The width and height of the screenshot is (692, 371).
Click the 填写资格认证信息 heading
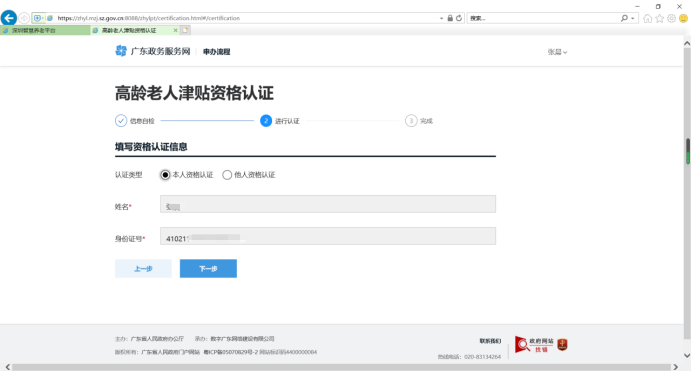coord(151,147)
